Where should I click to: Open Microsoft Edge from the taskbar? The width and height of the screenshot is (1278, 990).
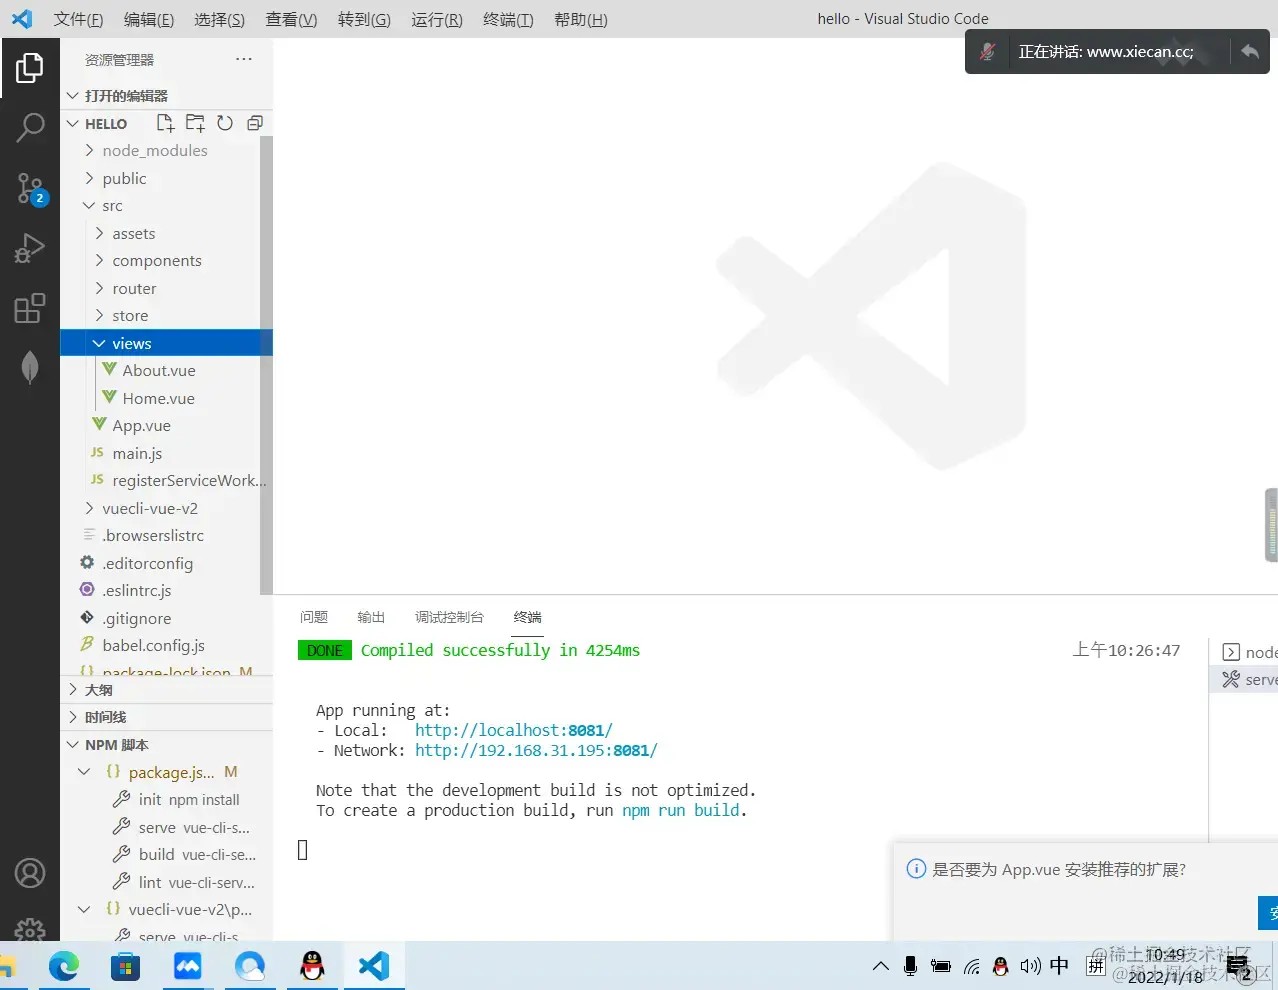click(63, 966)
